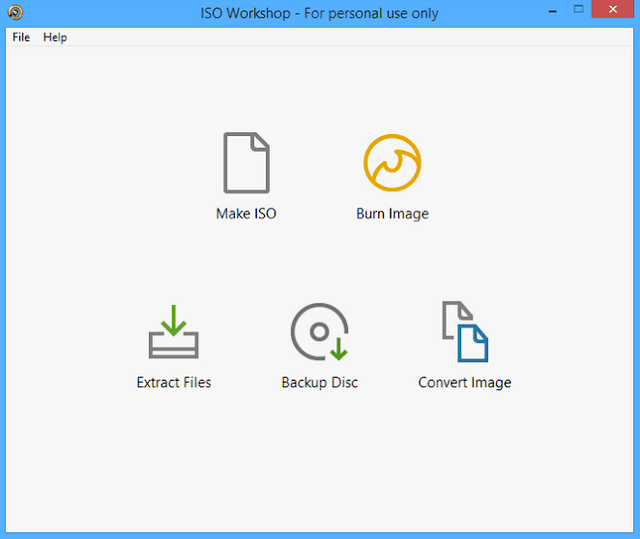Image resolution: width=640 pixels, height=539 pixels.
Task: Click the ISO Workshop app icon in title bar
Action: (15, 12)
